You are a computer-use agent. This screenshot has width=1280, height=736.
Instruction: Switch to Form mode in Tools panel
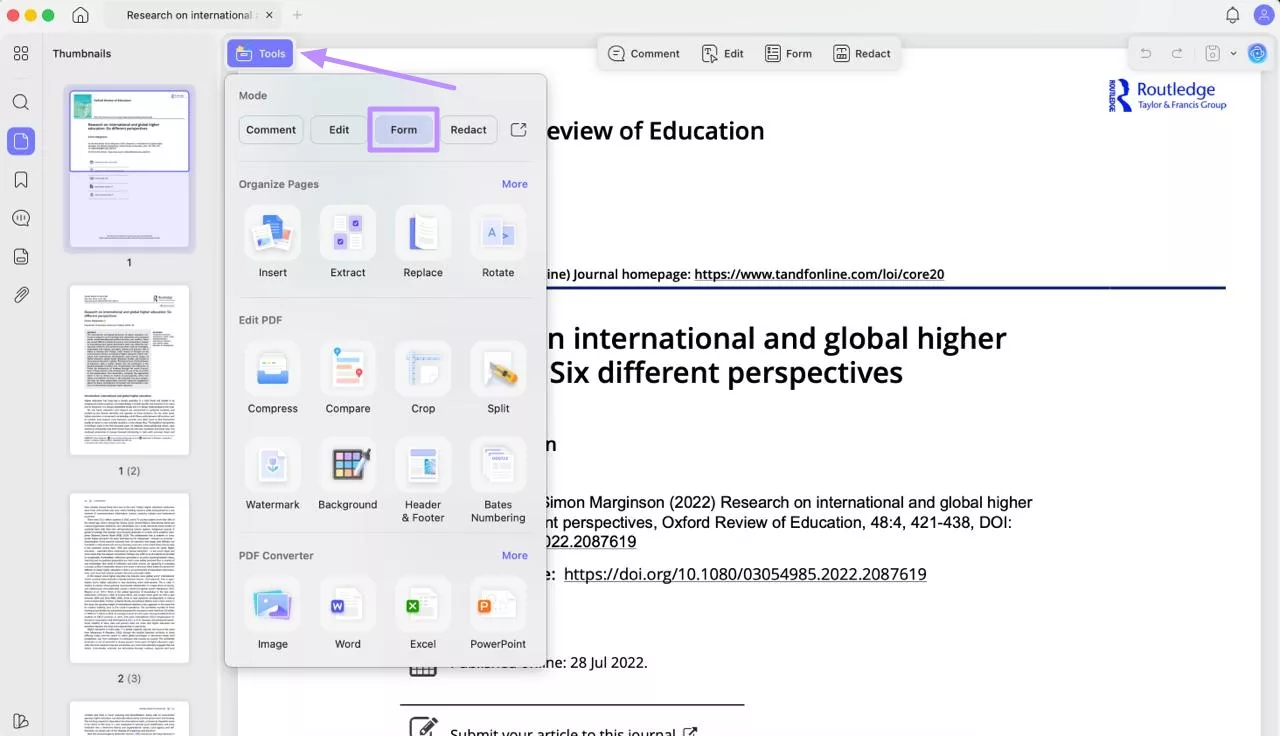404,130
